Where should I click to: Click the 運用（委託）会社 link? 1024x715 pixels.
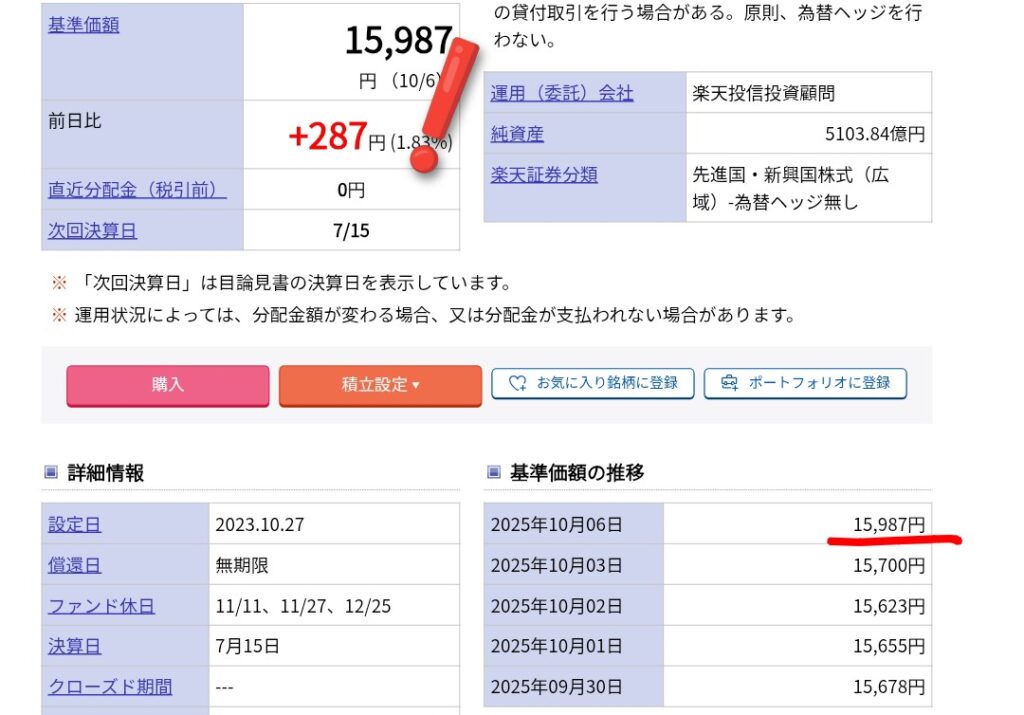click(561, 93)
